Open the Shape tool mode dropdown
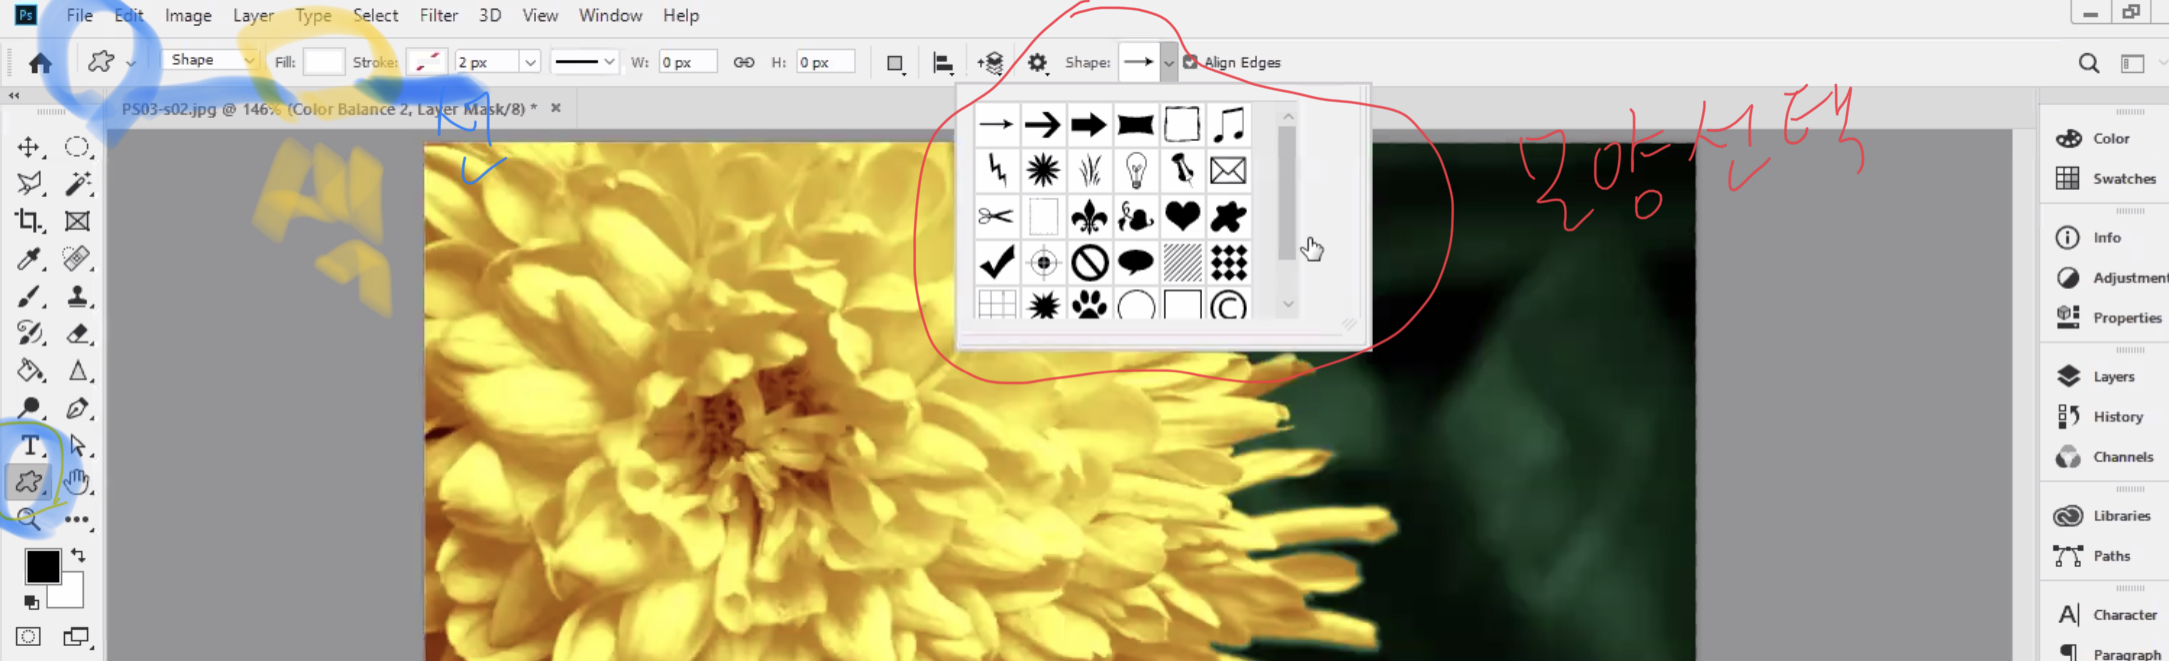Viewport: 2169px width, 661px height. [210, 60]
